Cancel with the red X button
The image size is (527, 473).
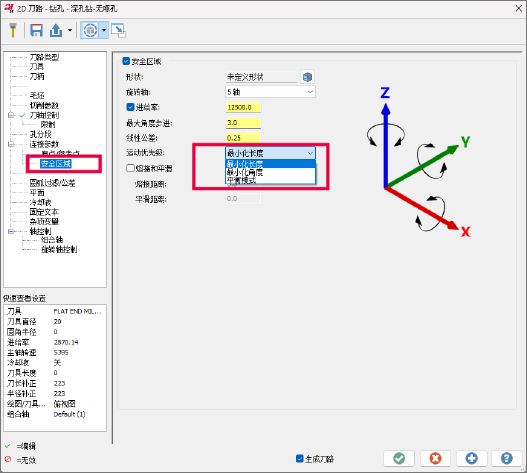435,458
